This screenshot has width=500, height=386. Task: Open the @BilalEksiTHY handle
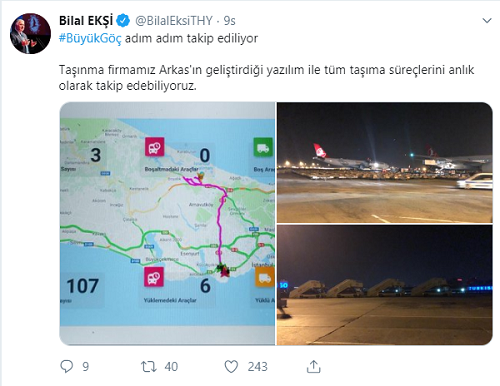(x=174, y=21)
